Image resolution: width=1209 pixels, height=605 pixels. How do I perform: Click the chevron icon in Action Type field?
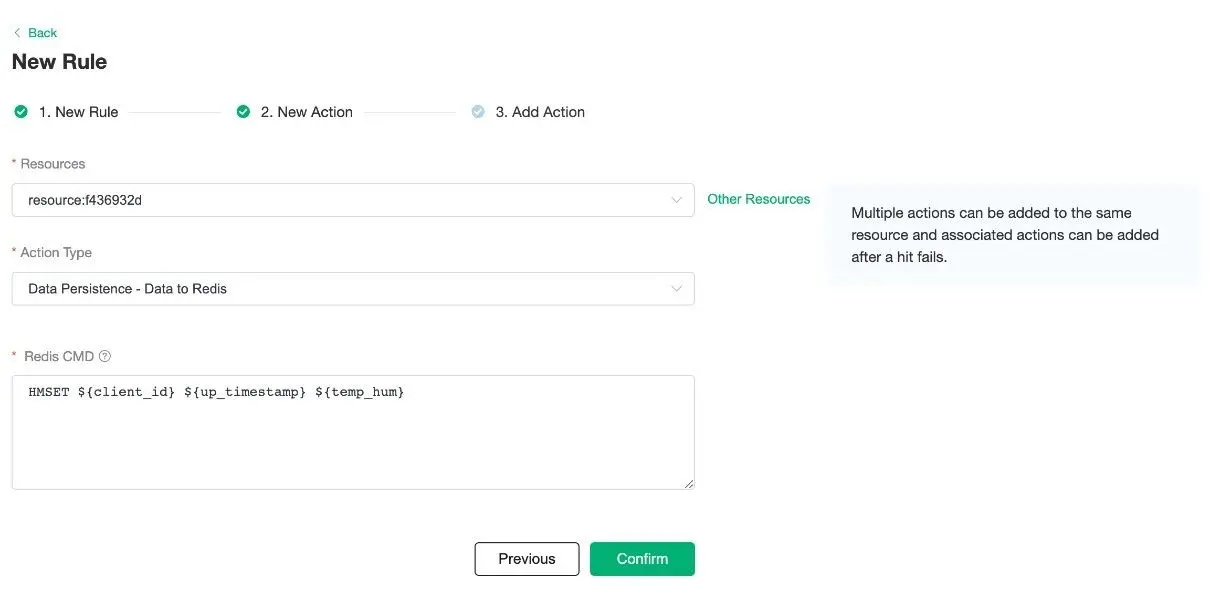tap(676, 288)
